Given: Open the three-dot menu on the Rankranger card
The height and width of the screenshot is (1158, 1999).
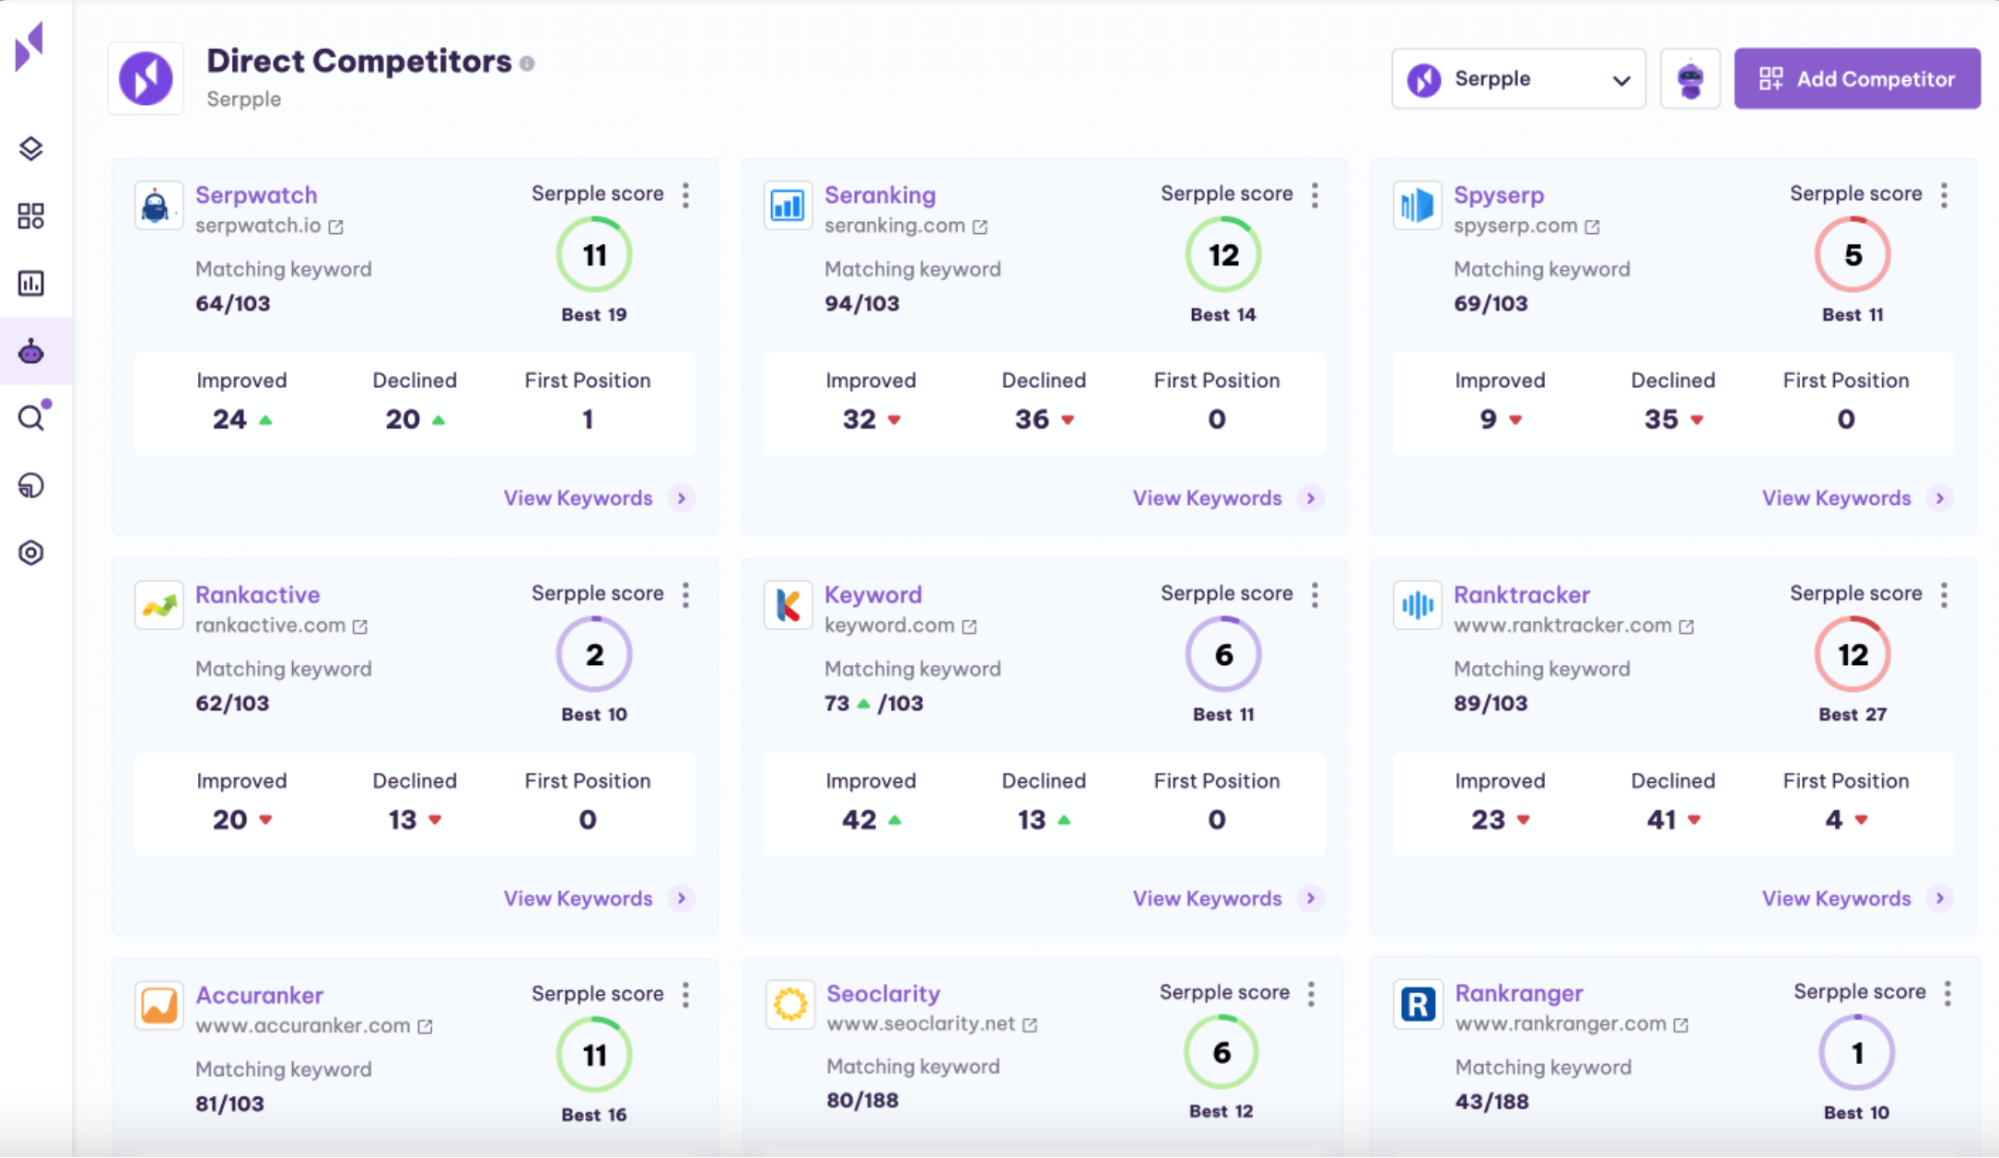Looking at the screenshot, I should pyautogui.click(x=1947, y=993).
